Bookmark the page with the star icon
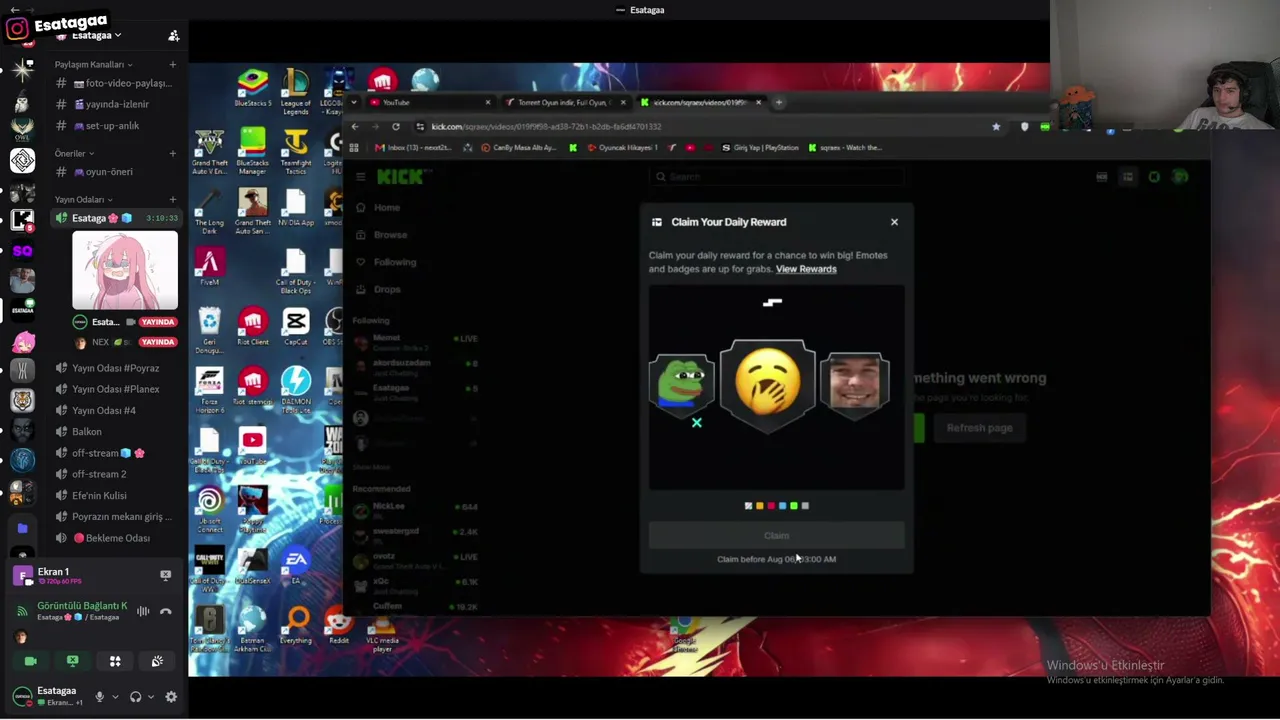Image resolution: width=1280 pixels, height=720 pixels. 996,127
